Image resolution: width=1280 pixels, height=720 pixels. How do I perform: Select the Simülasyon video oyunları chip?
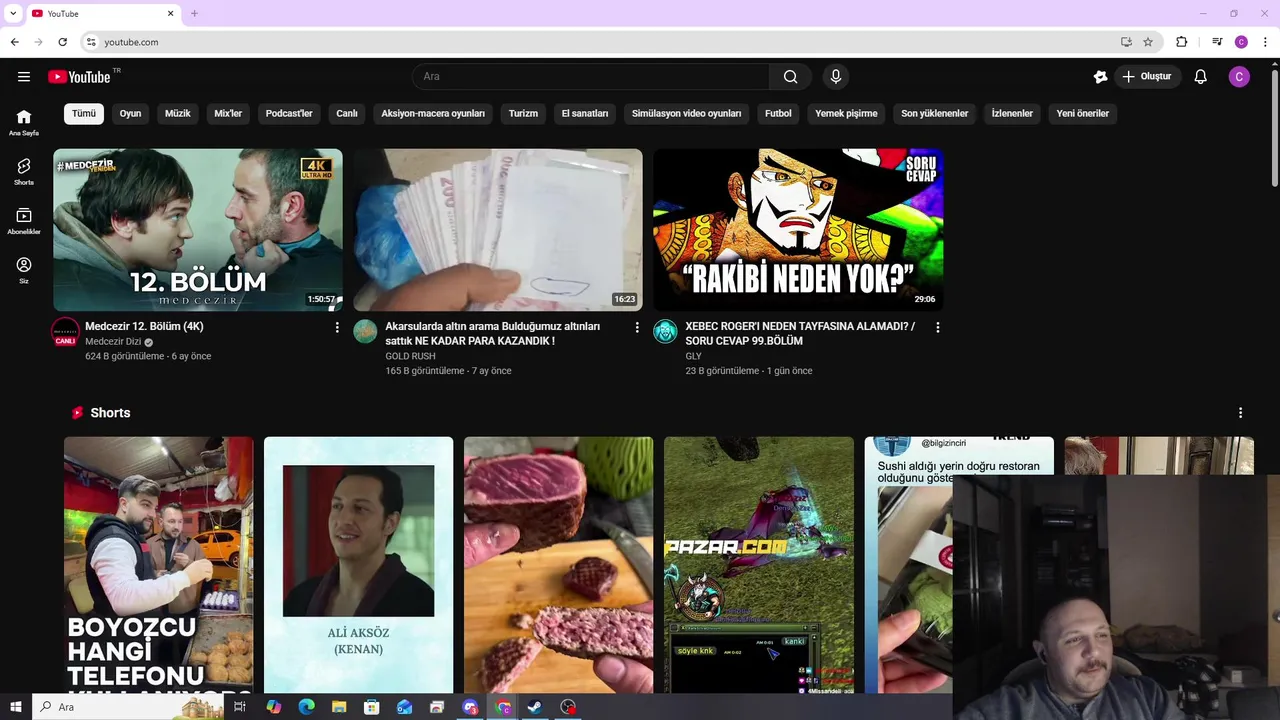click(686, 113)
